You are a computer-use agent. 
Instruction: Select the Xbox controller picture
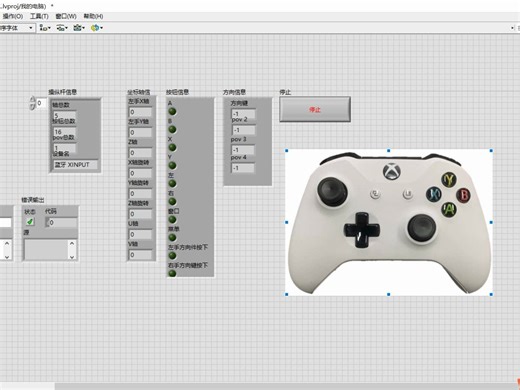point(389,222)
